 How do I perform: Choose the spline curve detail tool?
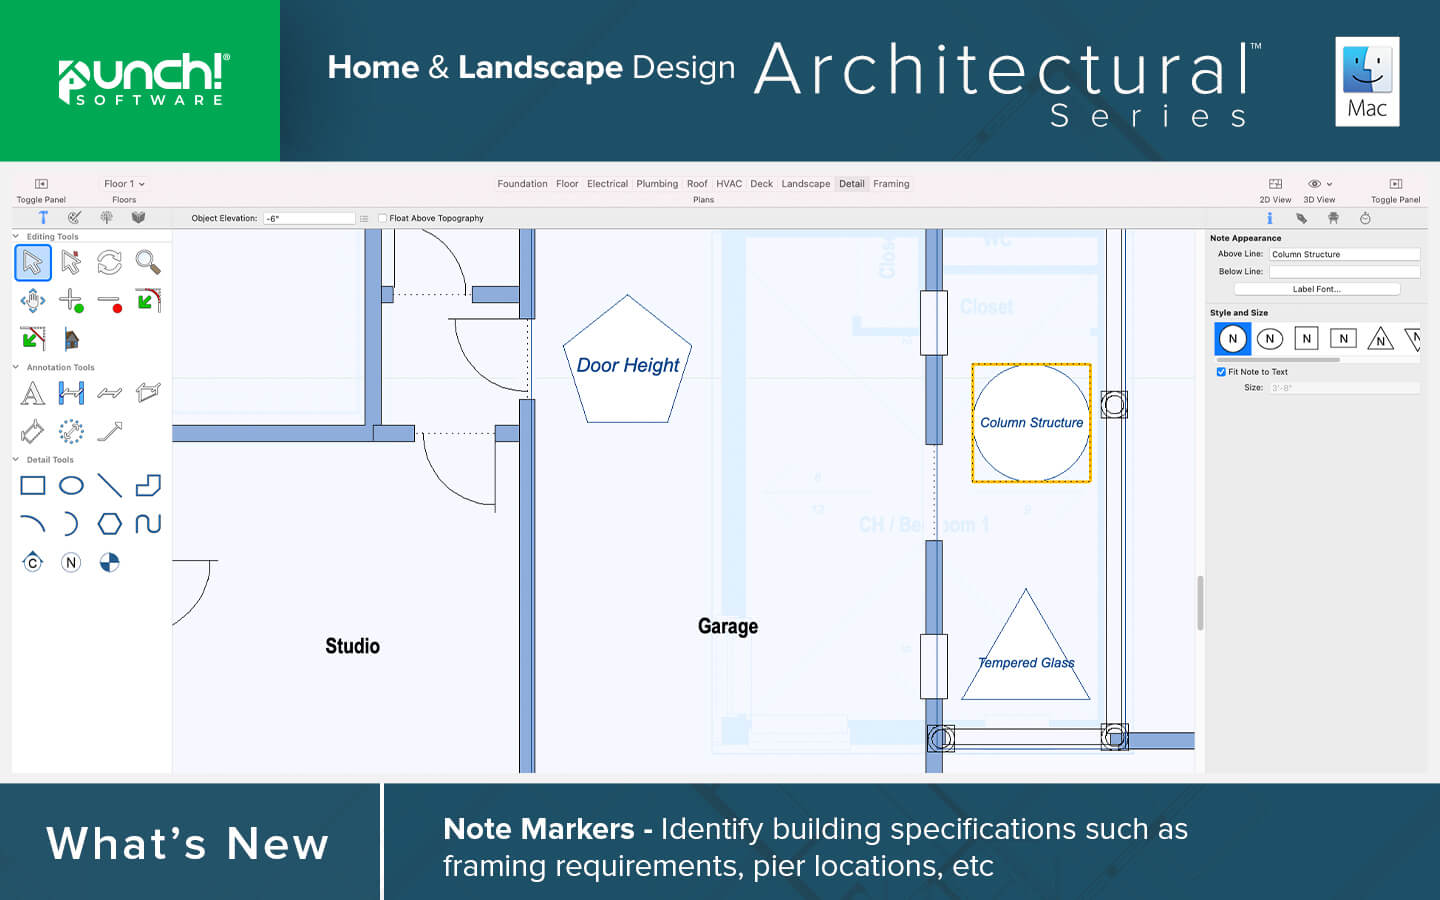pos(148,524)
